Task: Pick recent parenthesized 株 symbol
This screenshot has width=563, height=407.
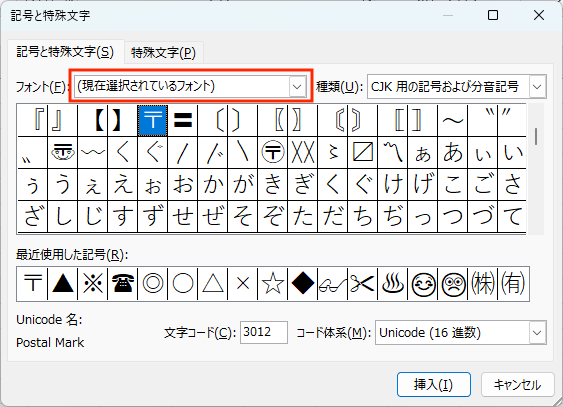Action: pyautogui.click(x=483, y=284)
